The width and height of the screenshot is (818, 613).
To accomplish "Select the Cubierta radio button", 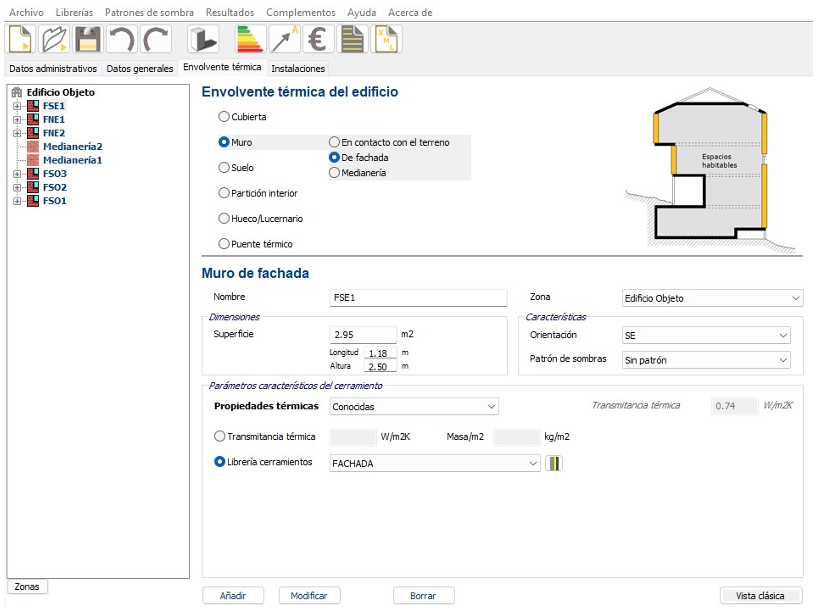I will coord(224,117).
